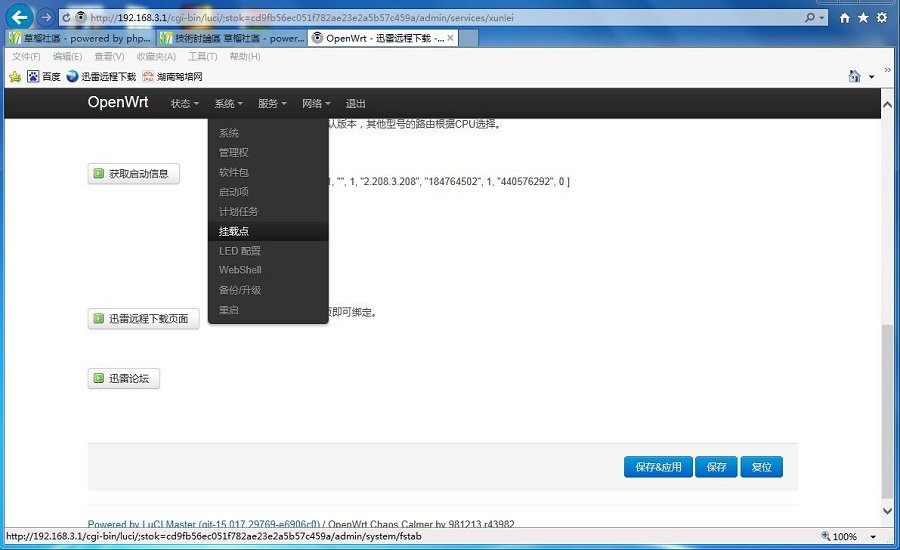Expand the 状态 navigation dropdown
The height and width of the screenshot is (550, 900).
pos(184,104)
